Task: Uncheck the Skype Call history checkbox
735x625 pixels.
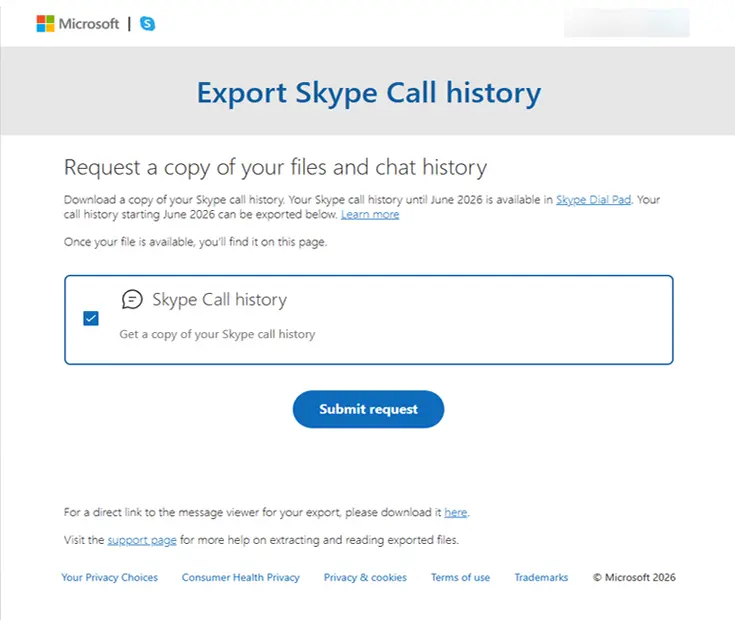Action: tap(91, 318)
